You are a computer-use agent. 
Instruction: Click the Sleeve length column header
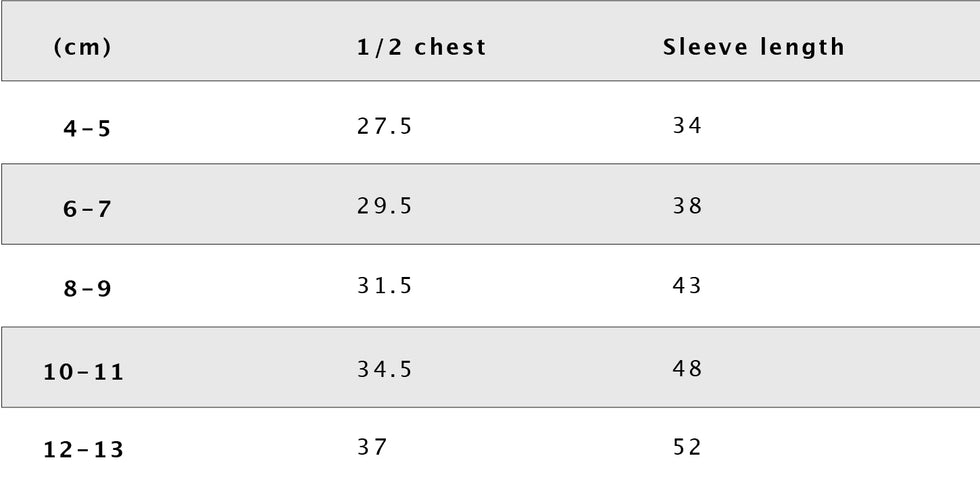point(753,47)
